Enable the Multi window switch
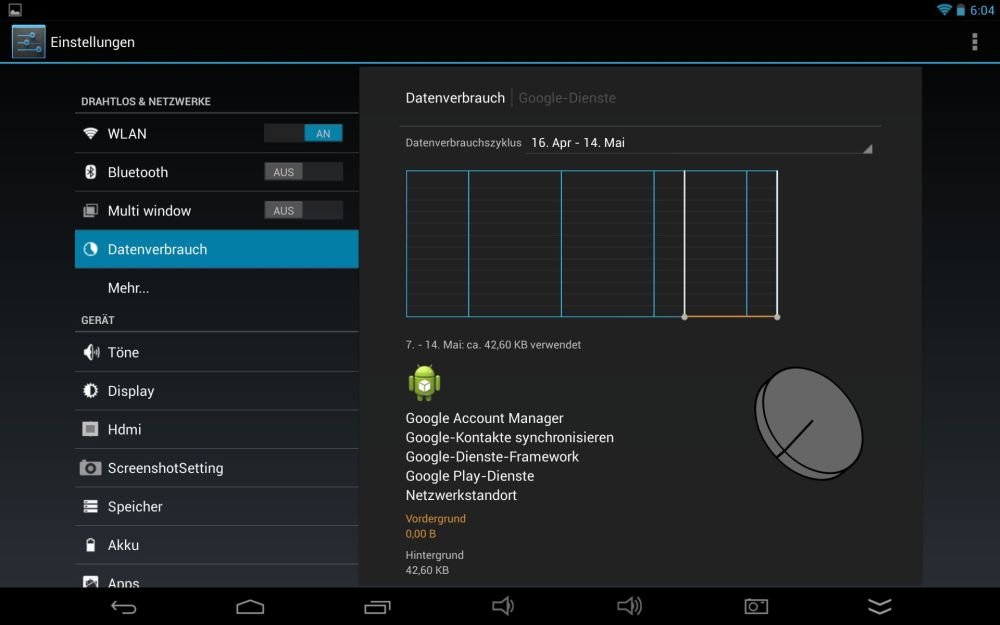 coord(304,210)
